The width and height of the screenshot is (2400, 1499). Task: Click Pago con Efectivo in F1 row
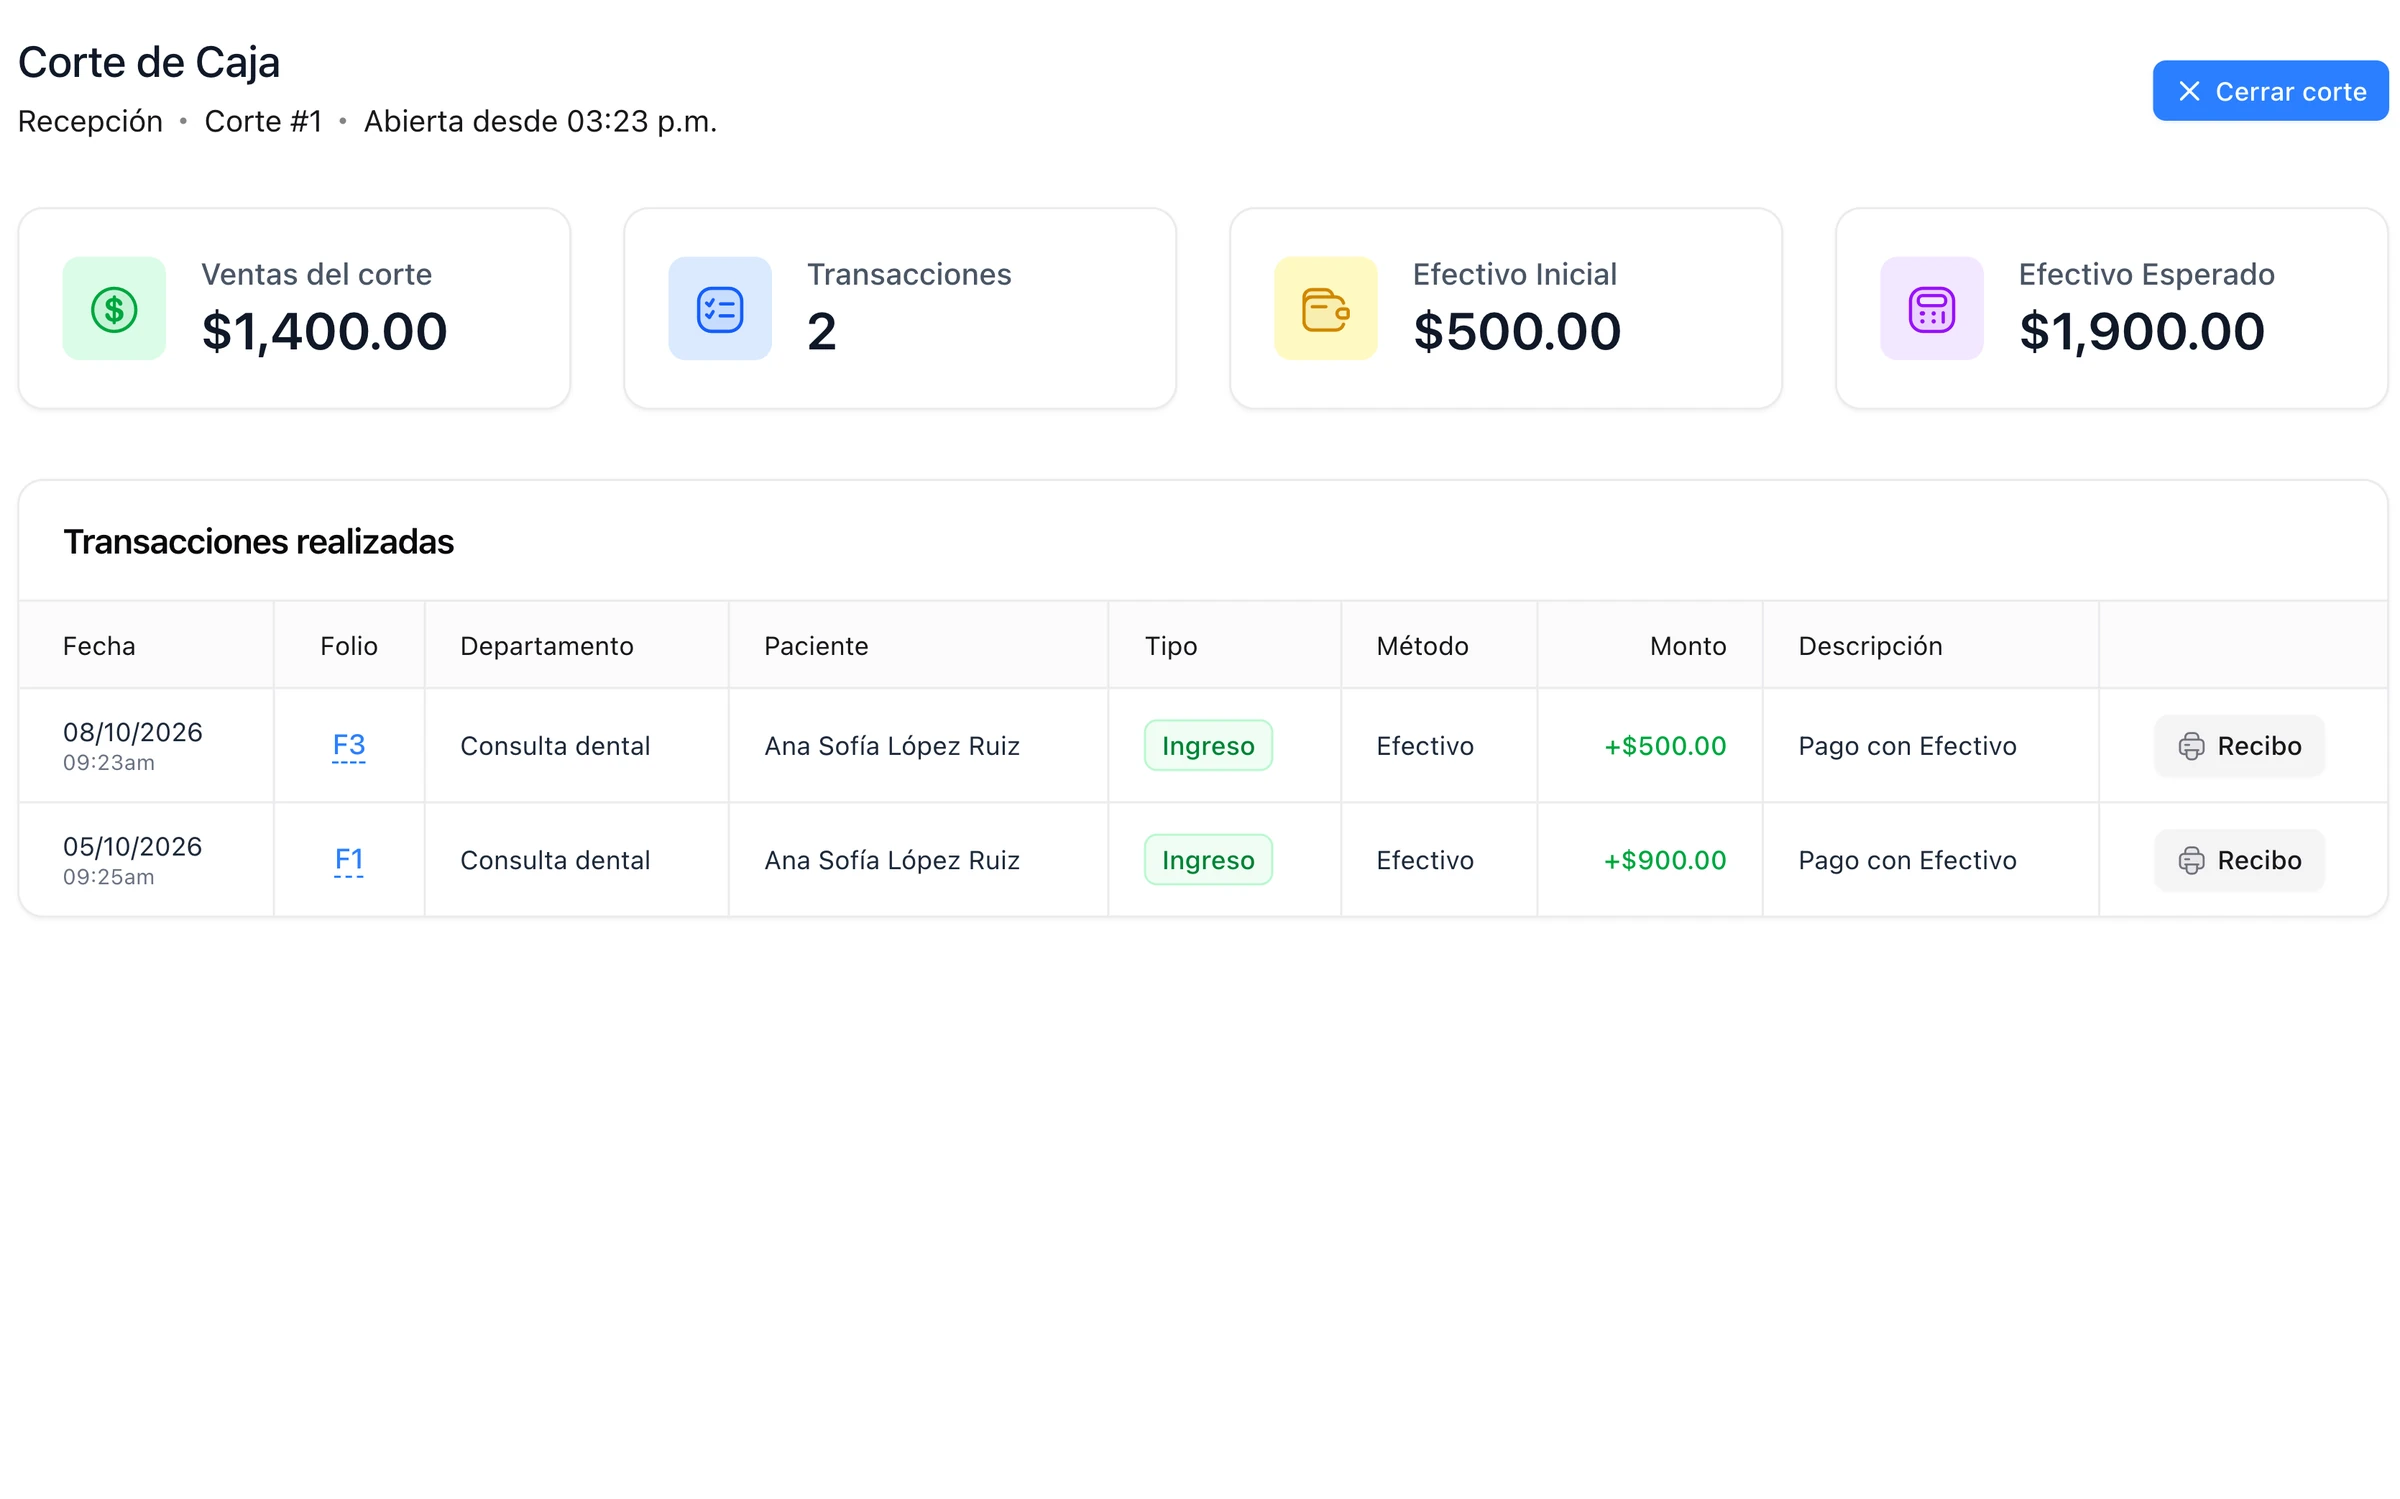[1907, 860]
